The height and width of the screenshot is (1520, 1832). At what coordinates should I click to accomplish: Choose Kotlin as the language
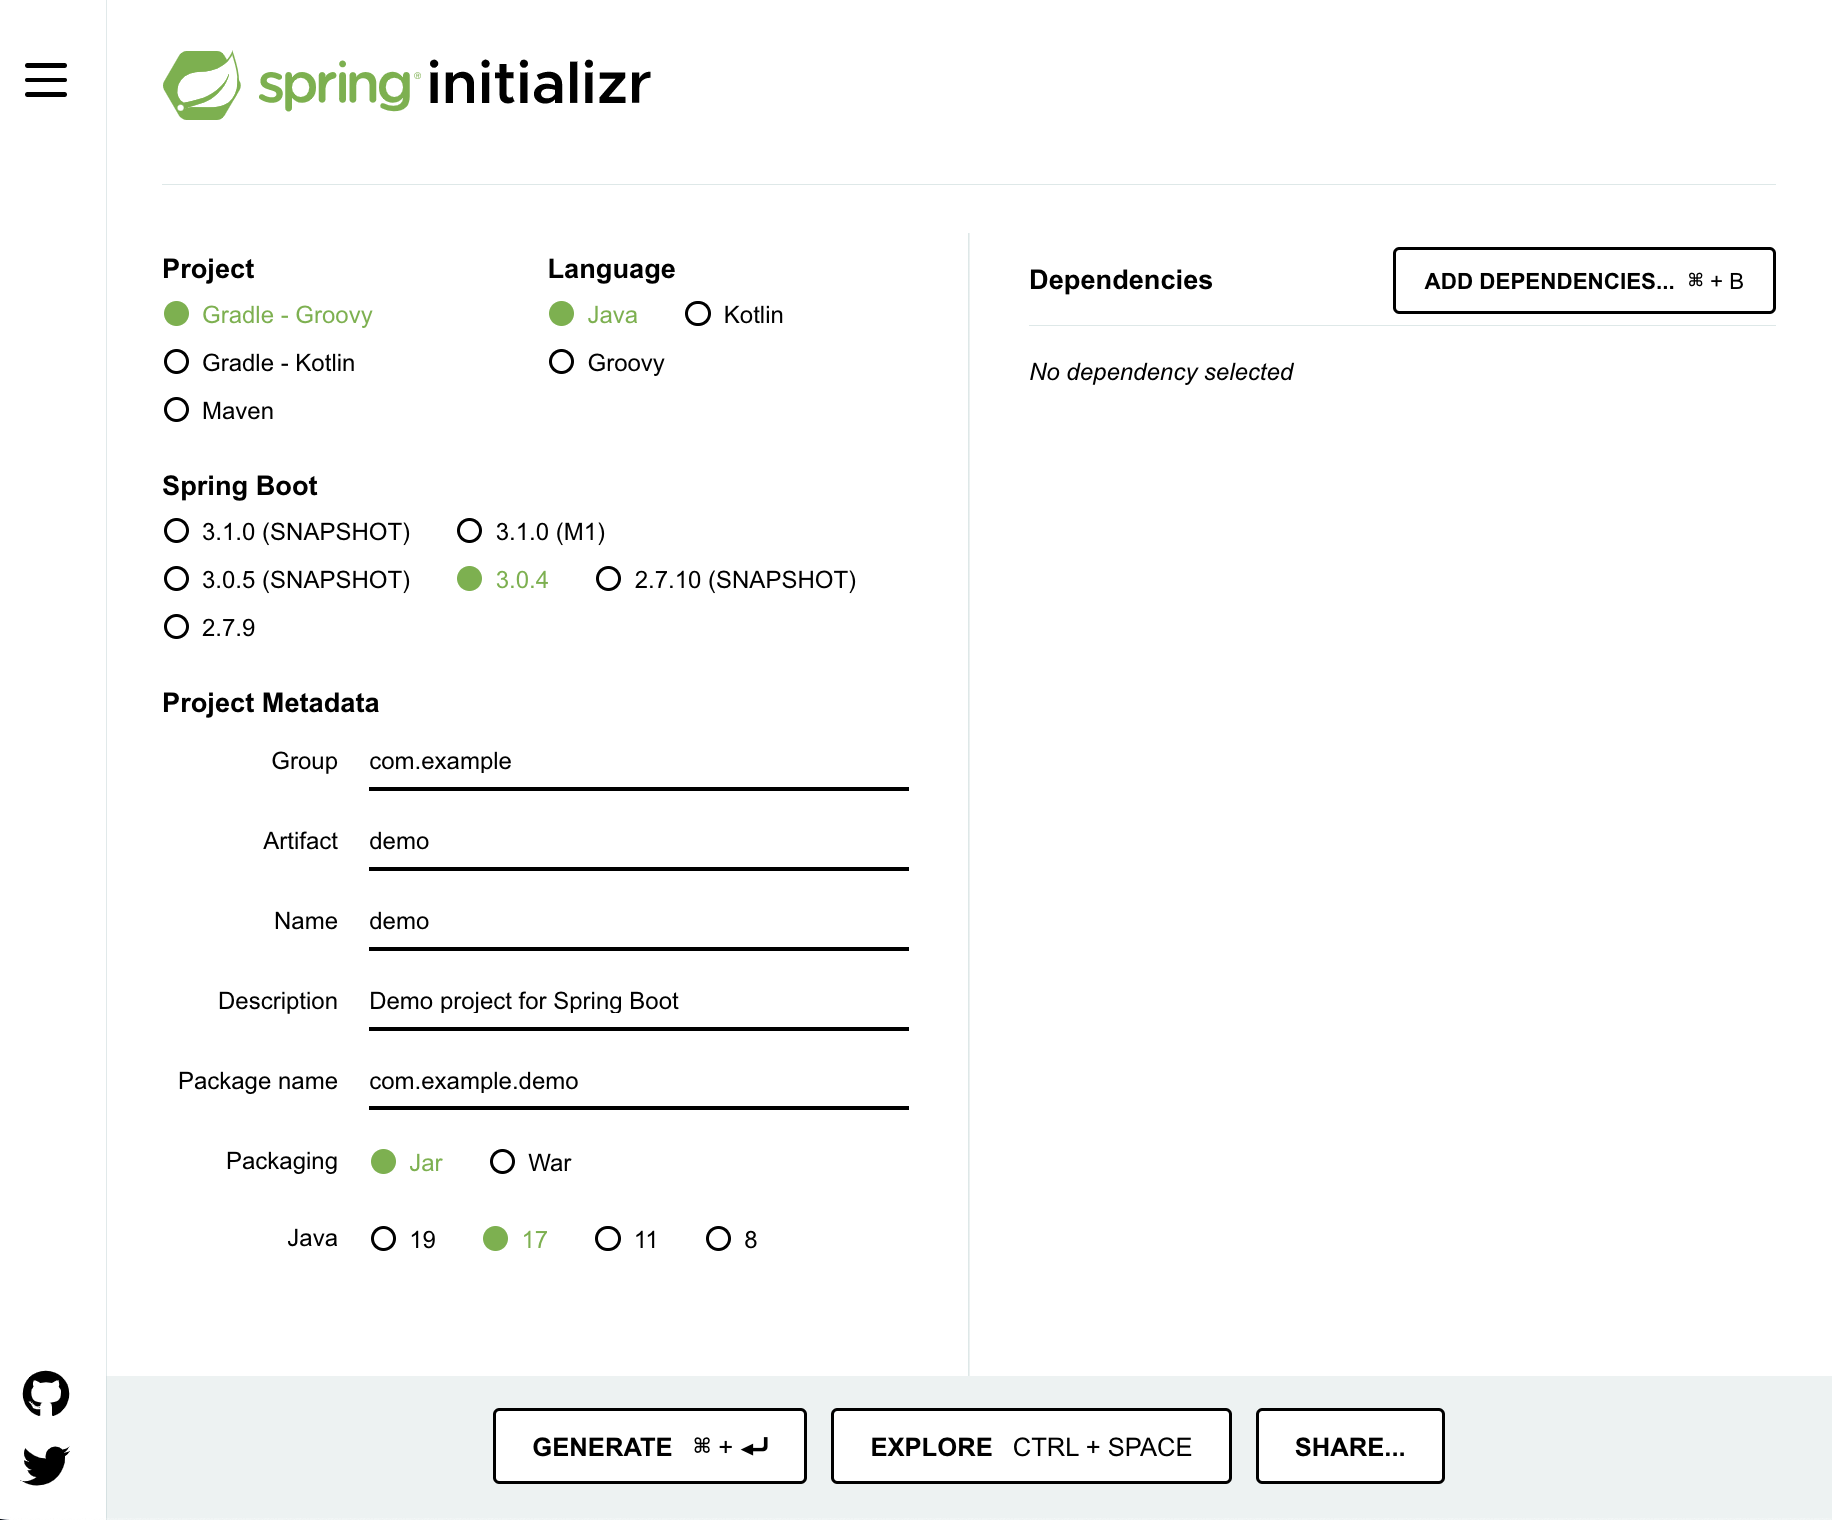pyautogui.click(x=734, y=315)
